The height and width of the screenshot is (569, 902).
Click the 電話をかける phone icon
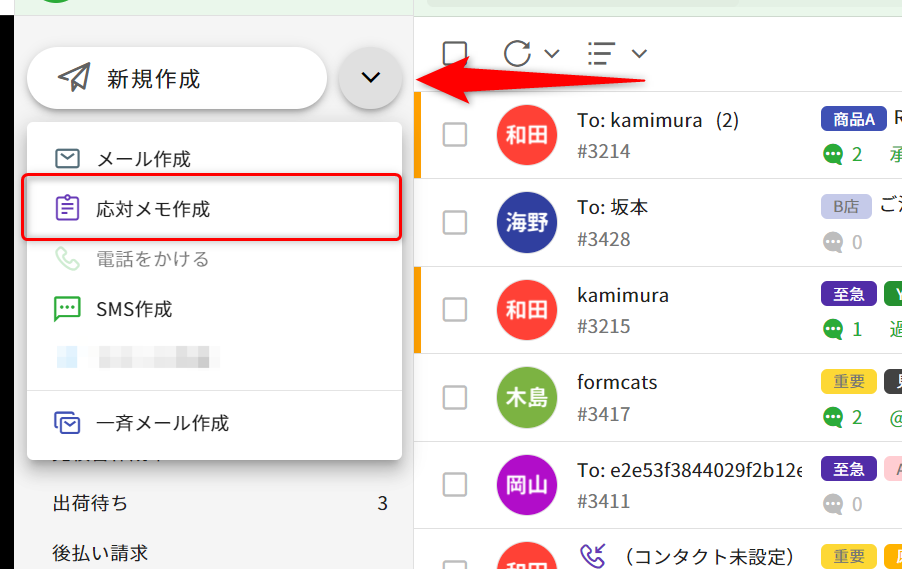click(67, 259)
